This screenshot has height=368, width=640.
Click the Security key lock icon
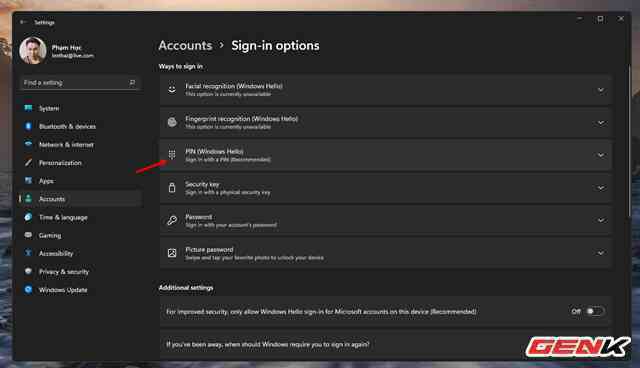172,187
